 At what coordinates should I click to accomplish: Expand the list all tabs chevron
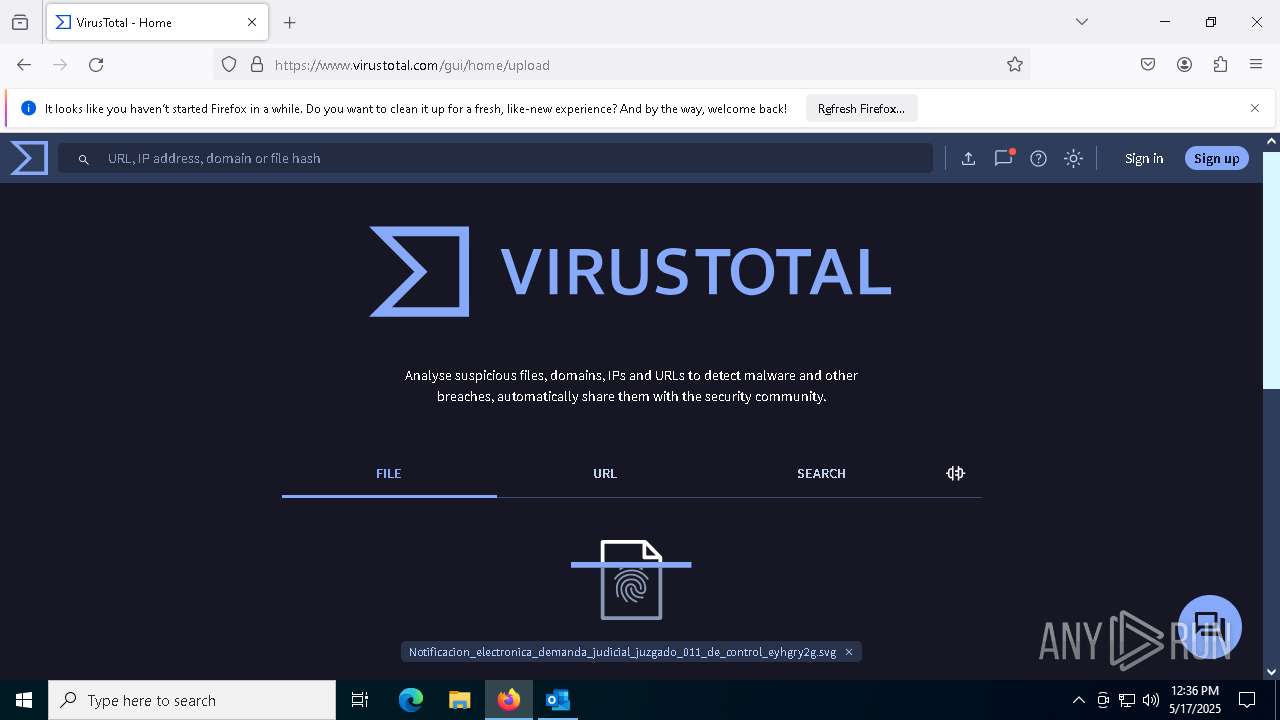(x=1082, y=22)
